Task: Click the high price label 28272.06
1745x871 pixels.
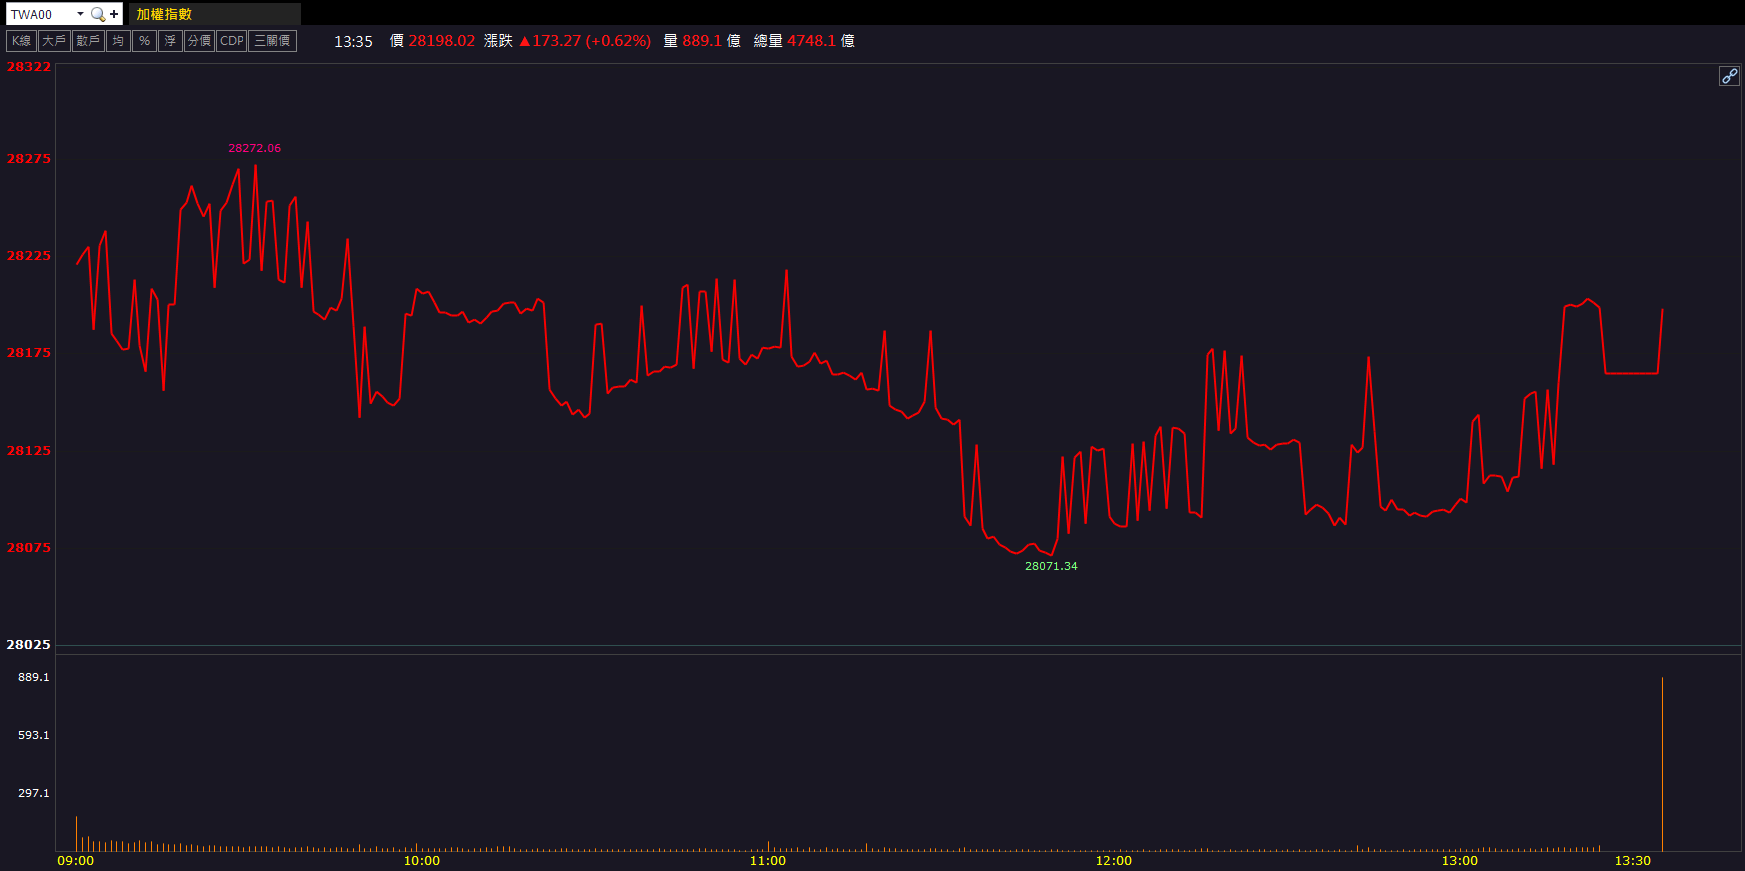Action: pyautogui.click(x=254, y=148)
